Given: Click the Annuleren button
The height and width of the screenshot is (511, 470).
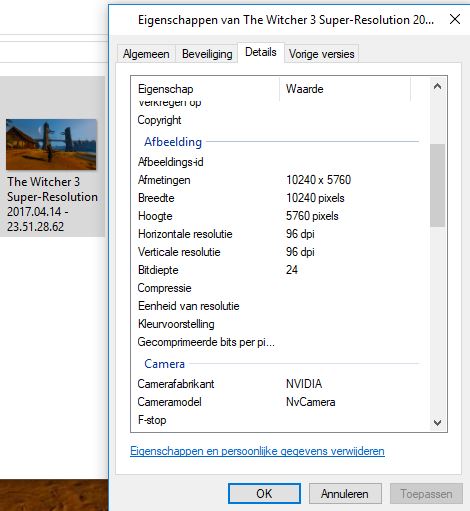Looking at the screenshot, I should [345, 494].
